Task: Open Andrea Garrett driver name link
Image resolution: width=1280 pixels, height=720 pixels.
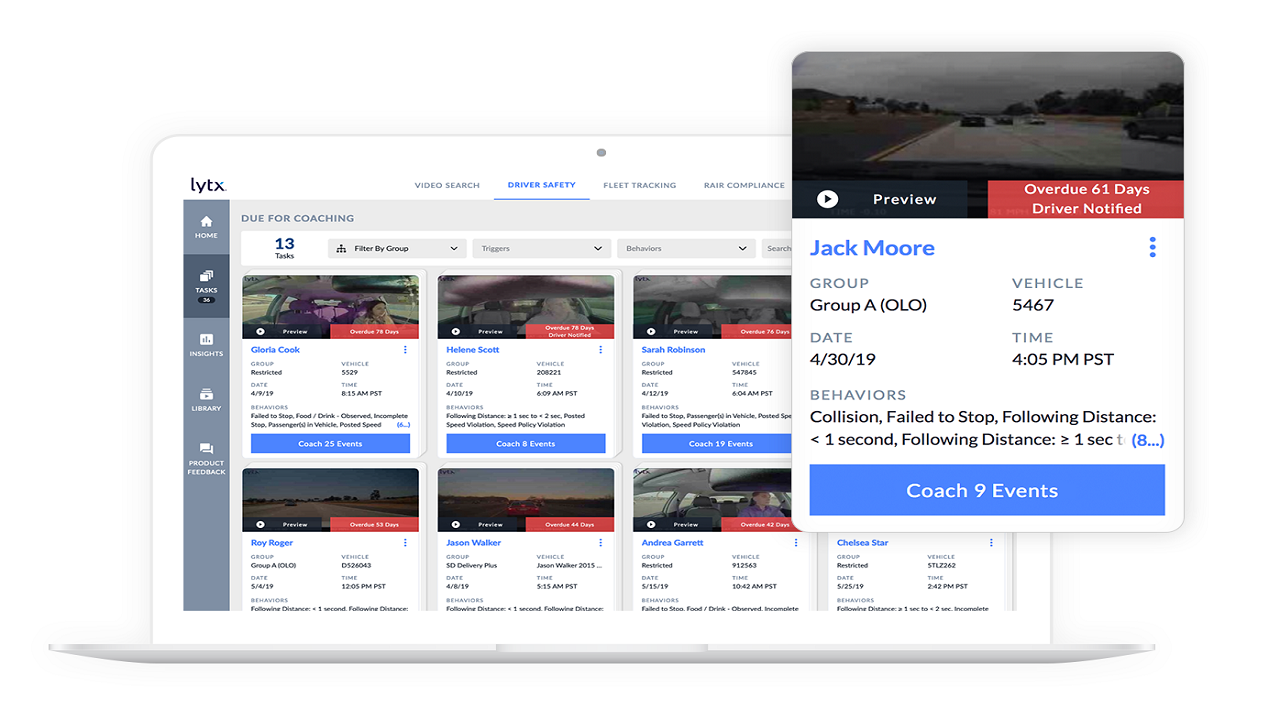Action: 672,543
